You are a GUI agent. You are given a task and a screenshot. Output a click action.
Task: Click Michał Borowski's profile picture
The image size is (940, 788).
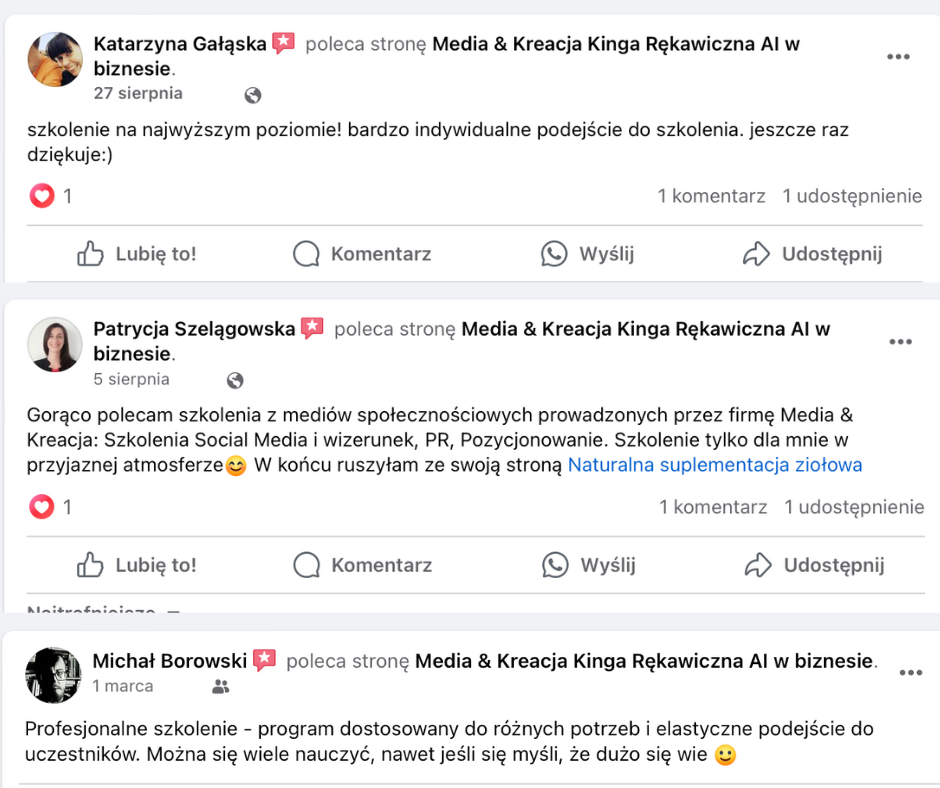coord(53,674)
